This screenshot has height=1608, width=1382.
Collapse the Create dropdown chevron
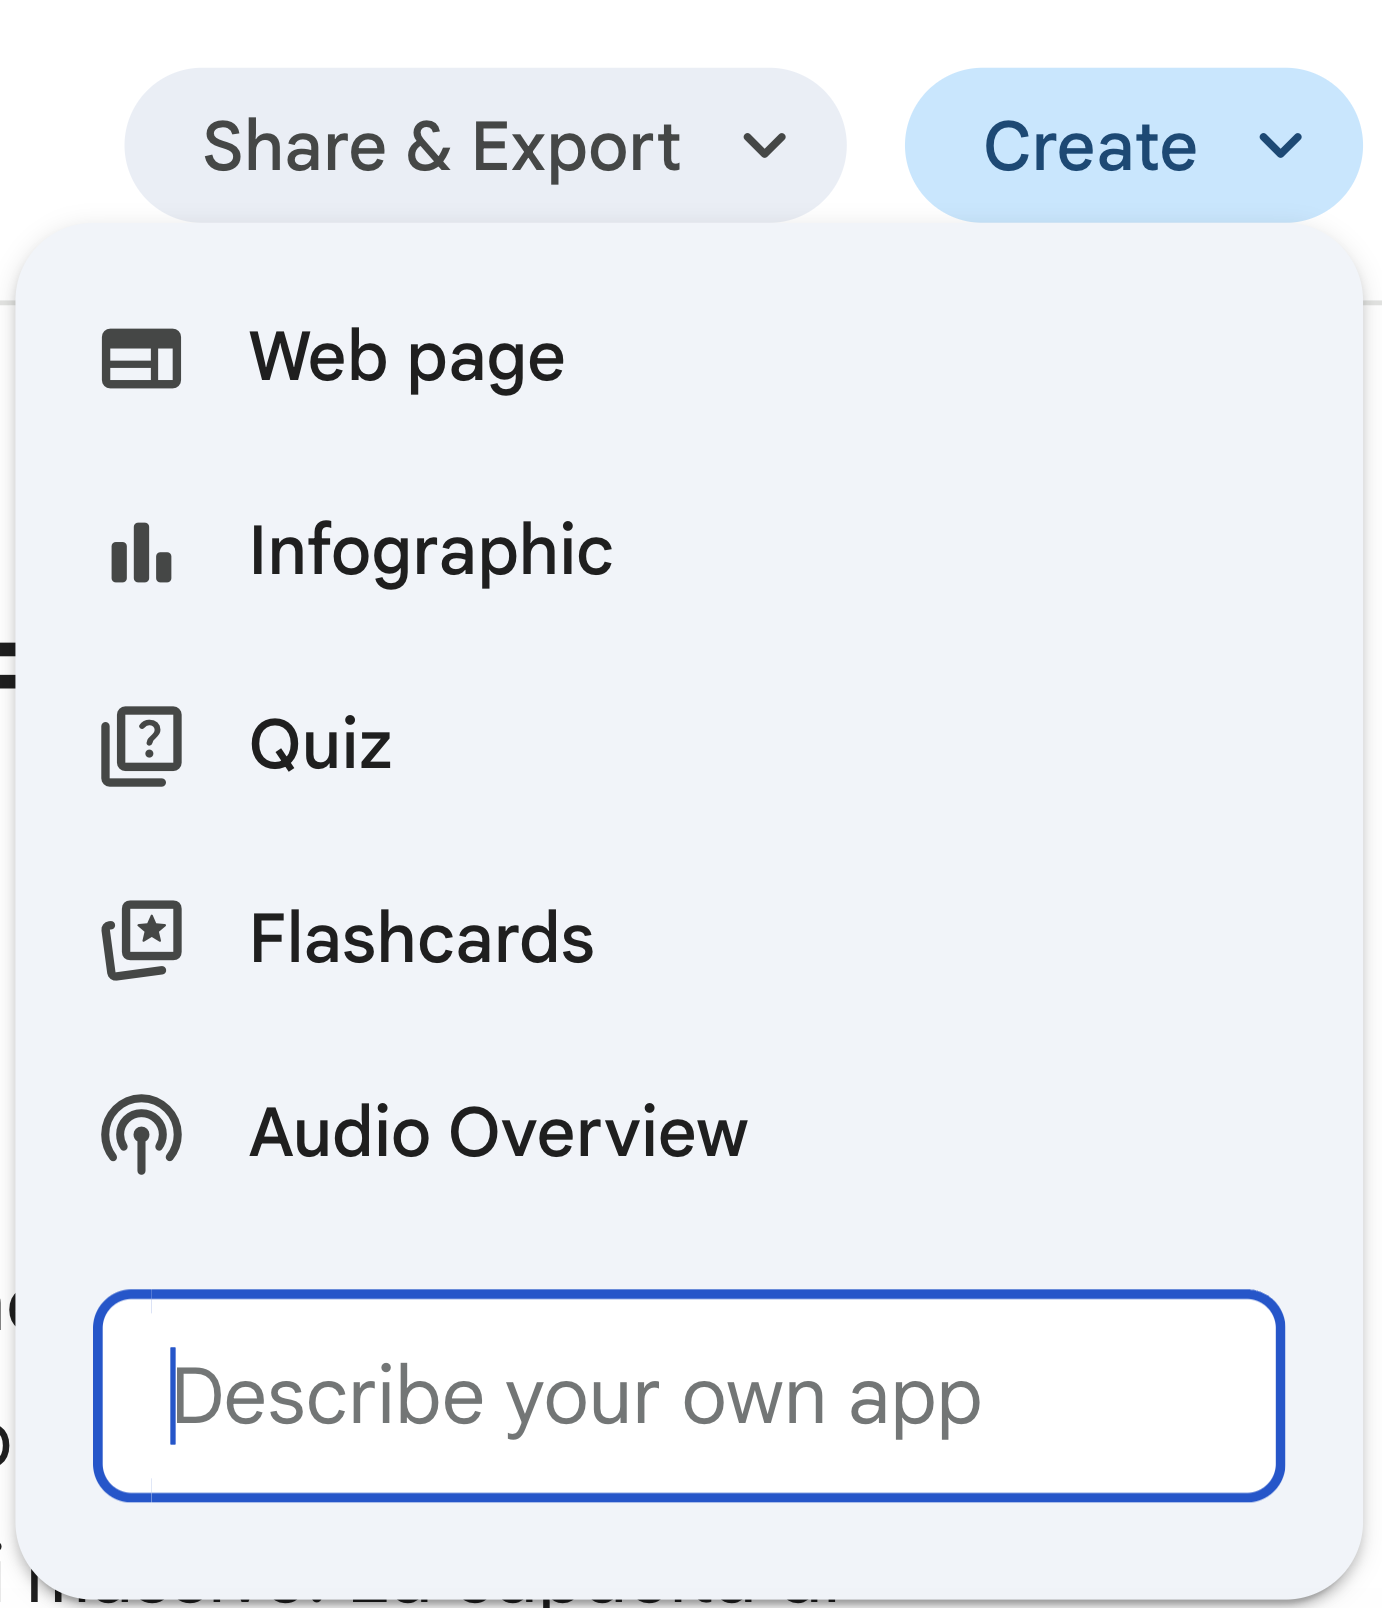[1280, 147]
